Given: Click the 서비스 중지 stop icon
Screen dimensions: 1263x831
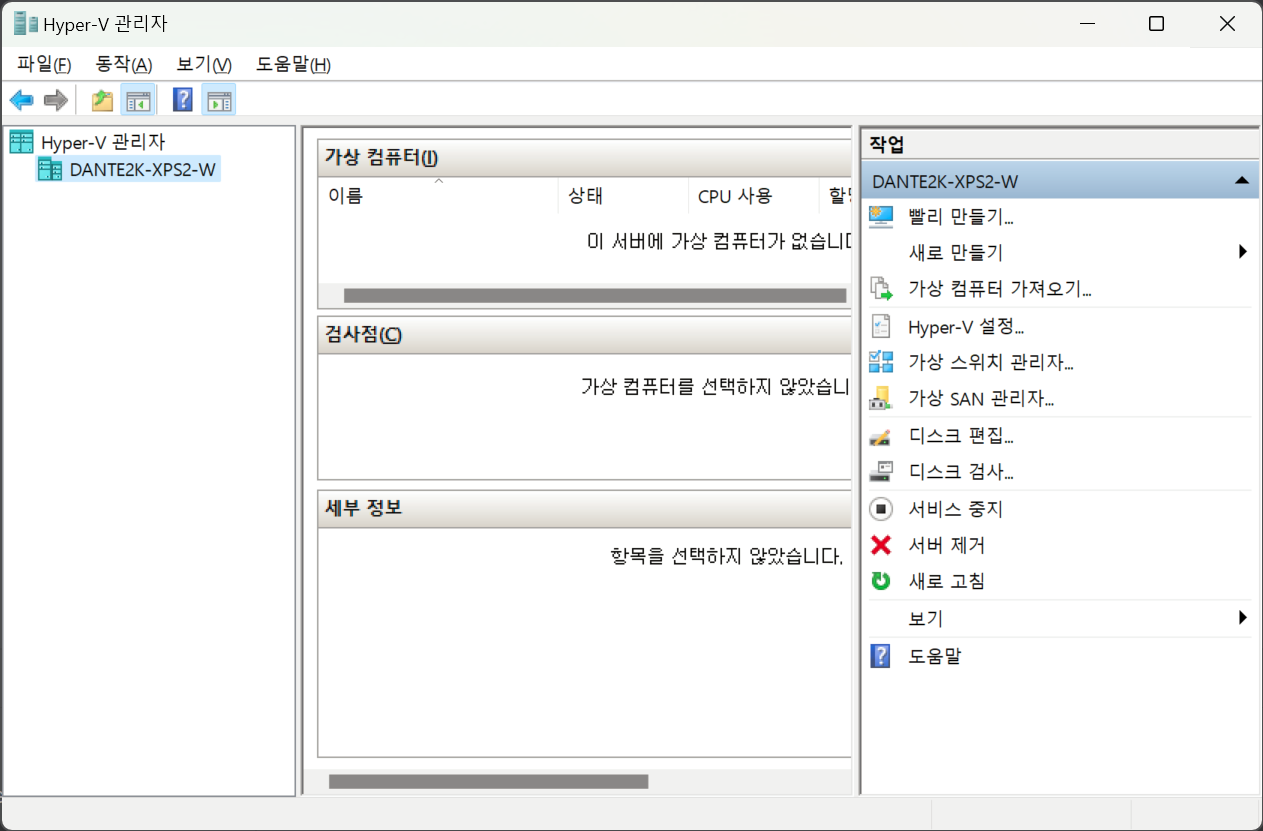Looking at the screenshot, I should click(x=881, y=509).
